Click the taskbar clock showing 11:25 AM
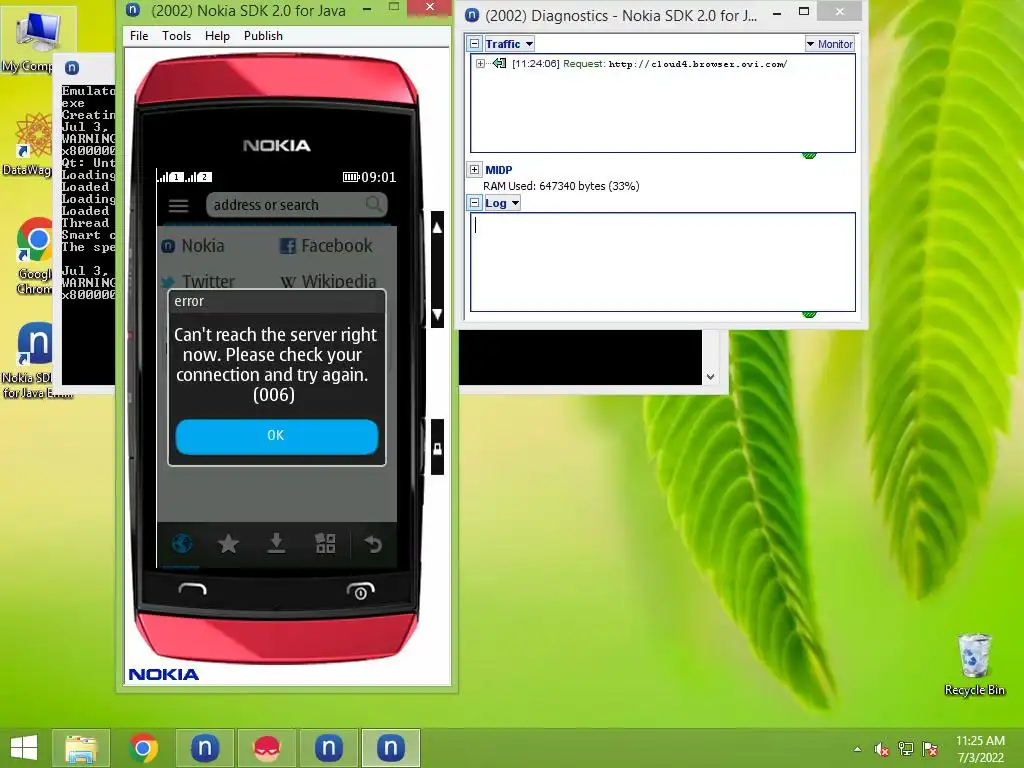Viewport: 1024px width, 768px height. pos(980,749)
